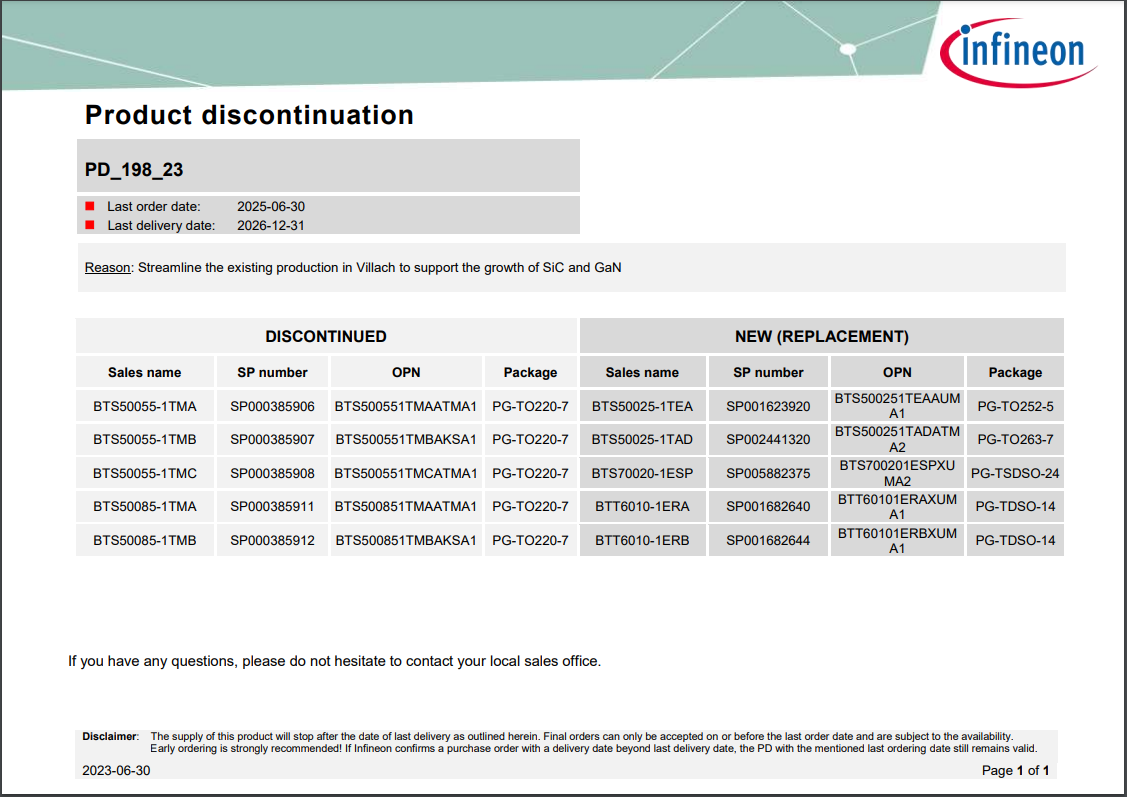Click replacement sales name BTT6010-1ERA
This screenshot has height=797, width=1127.
(x=642, y=506)
